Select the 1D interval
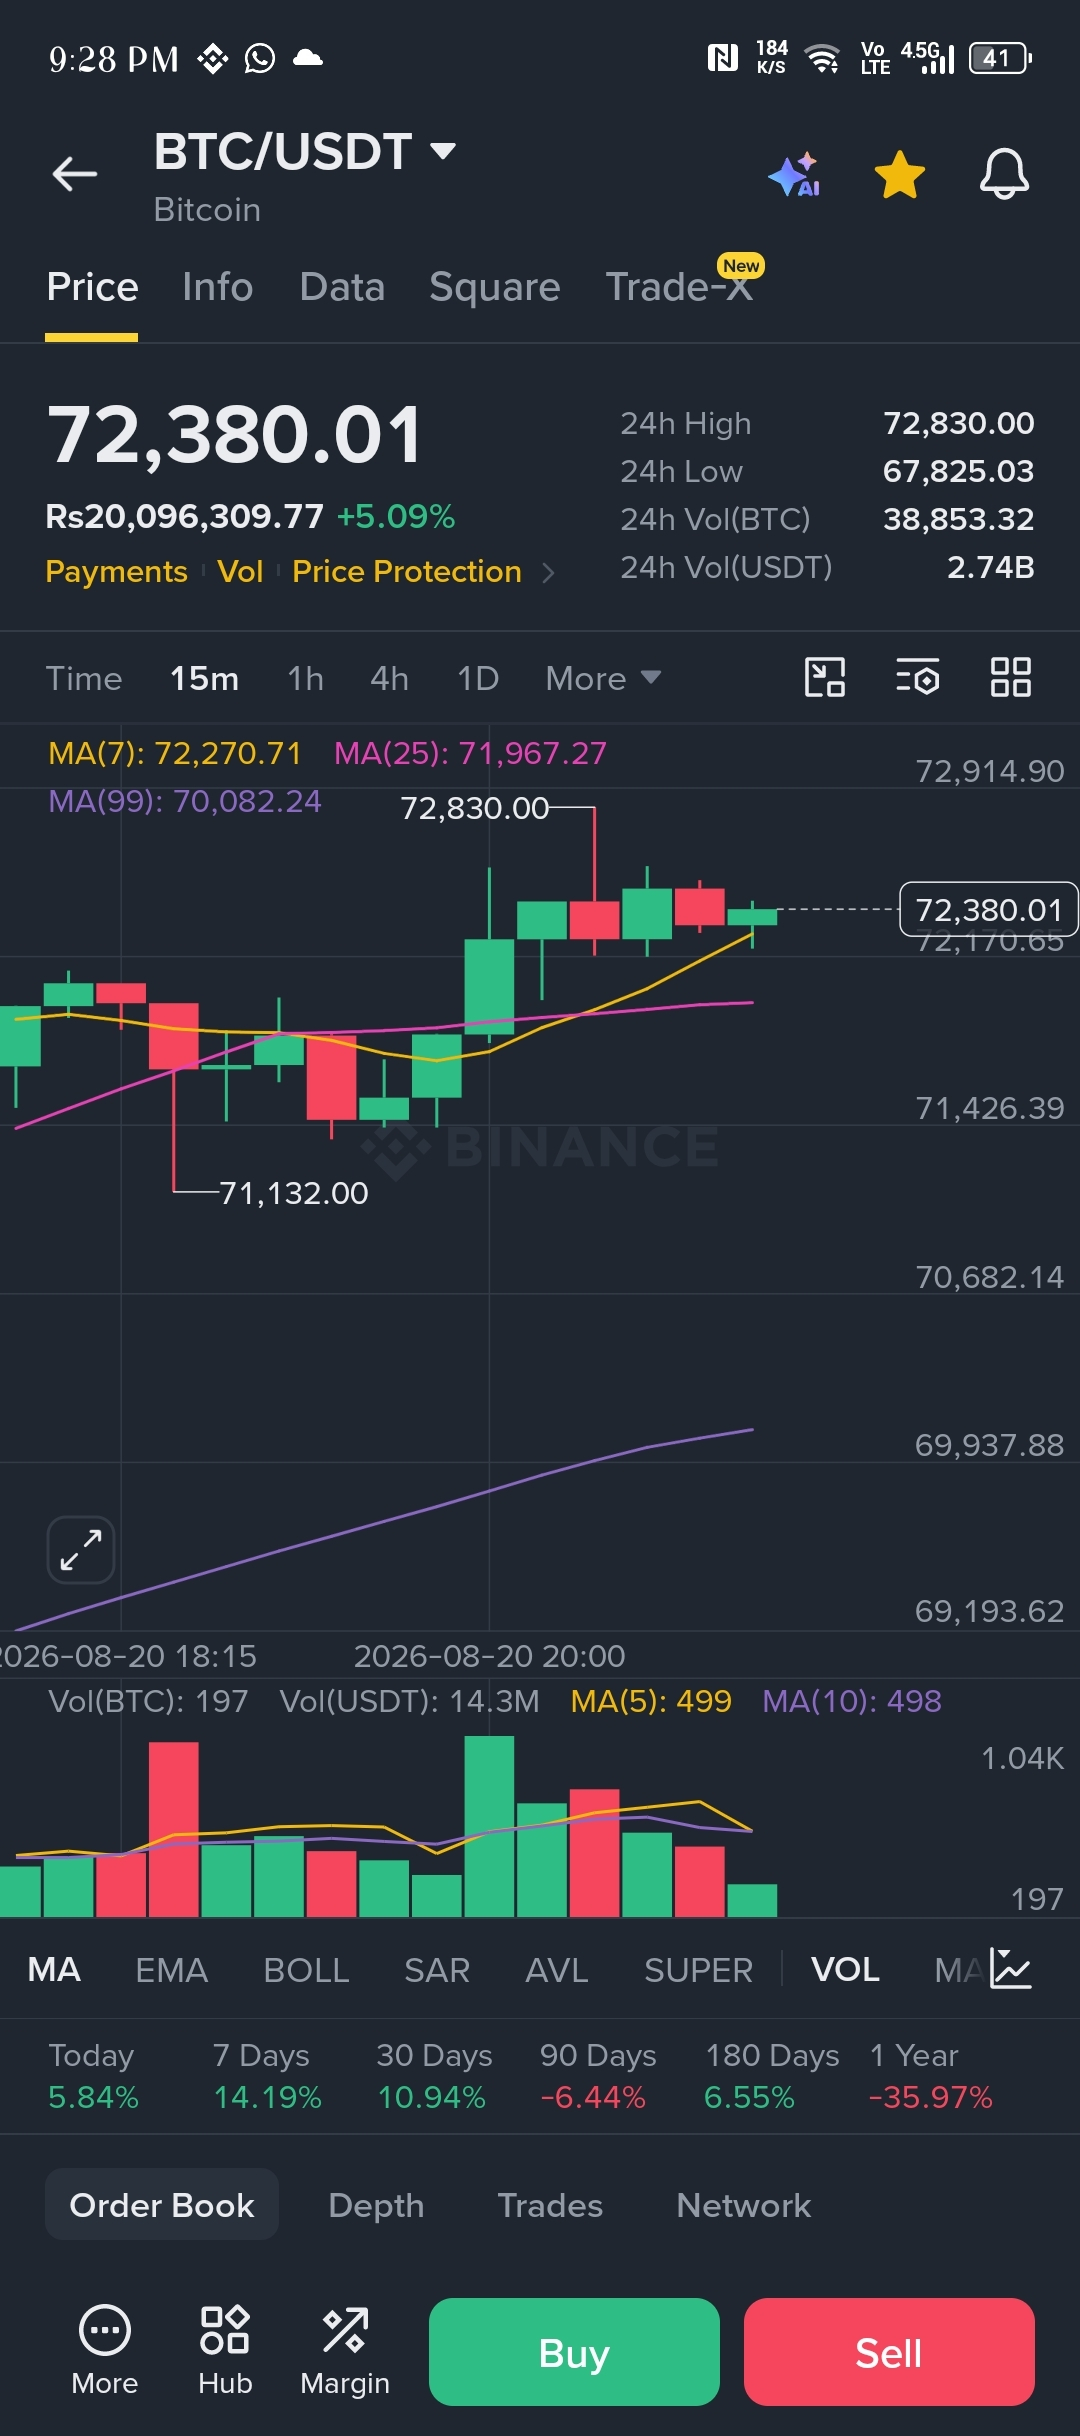The image size is (1080, 2436). 478,678
